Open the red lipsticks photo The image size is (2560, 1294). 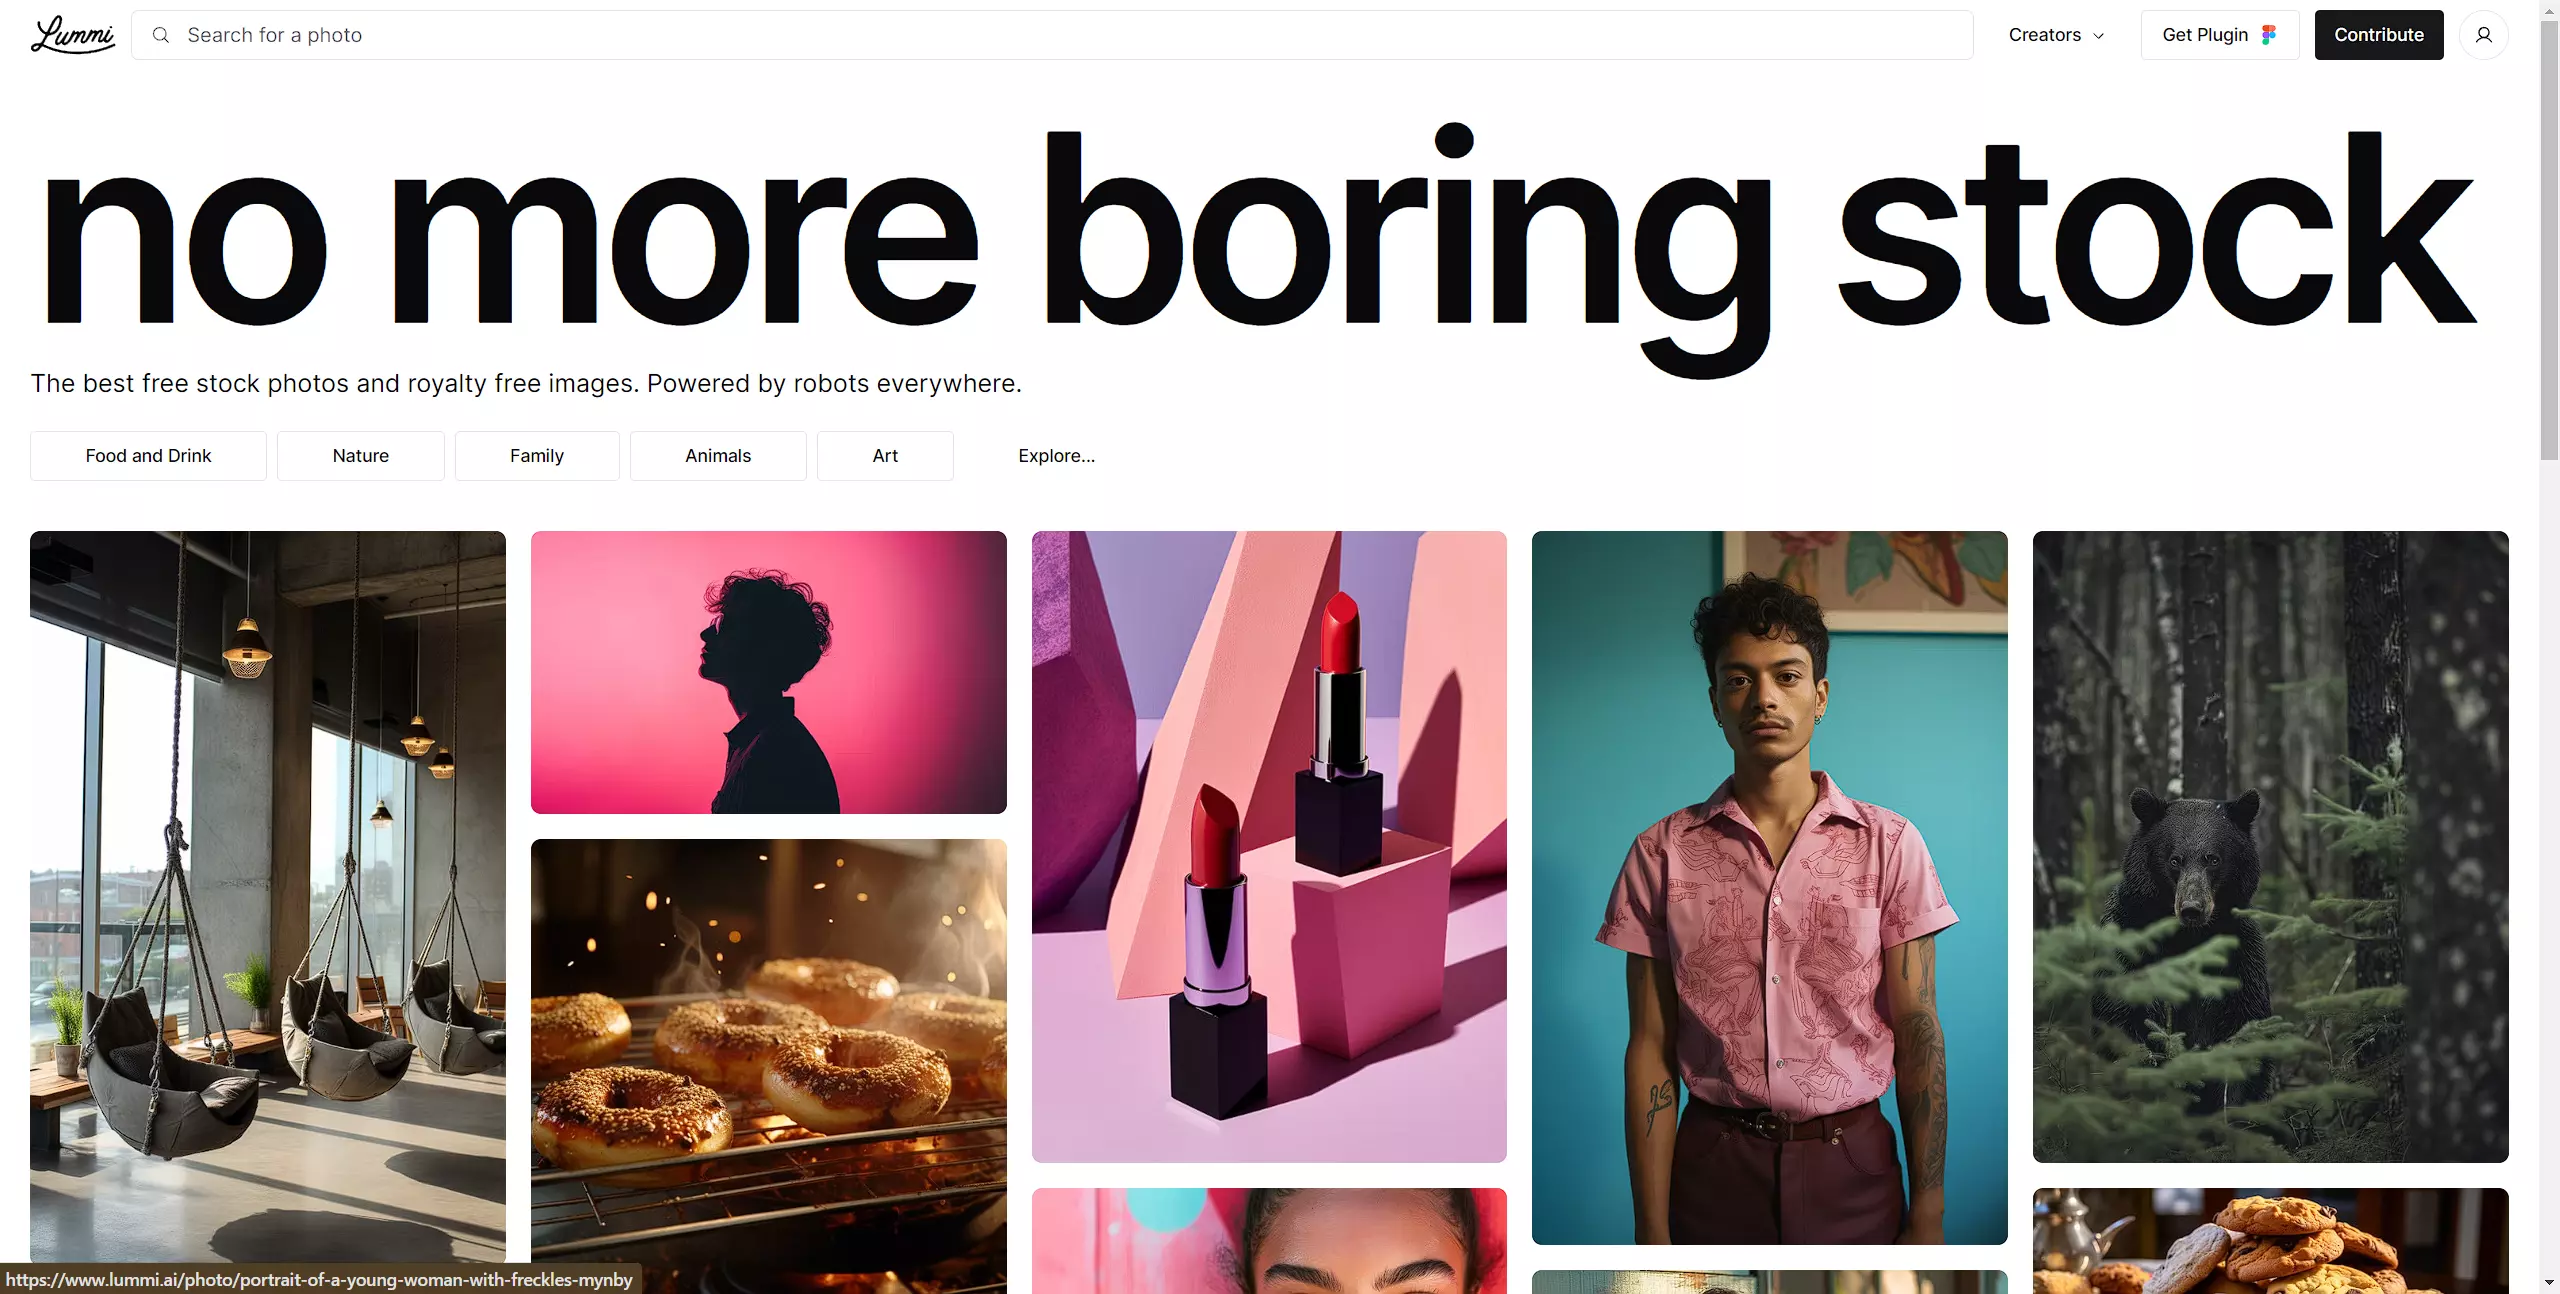[x=1269, y=847]
